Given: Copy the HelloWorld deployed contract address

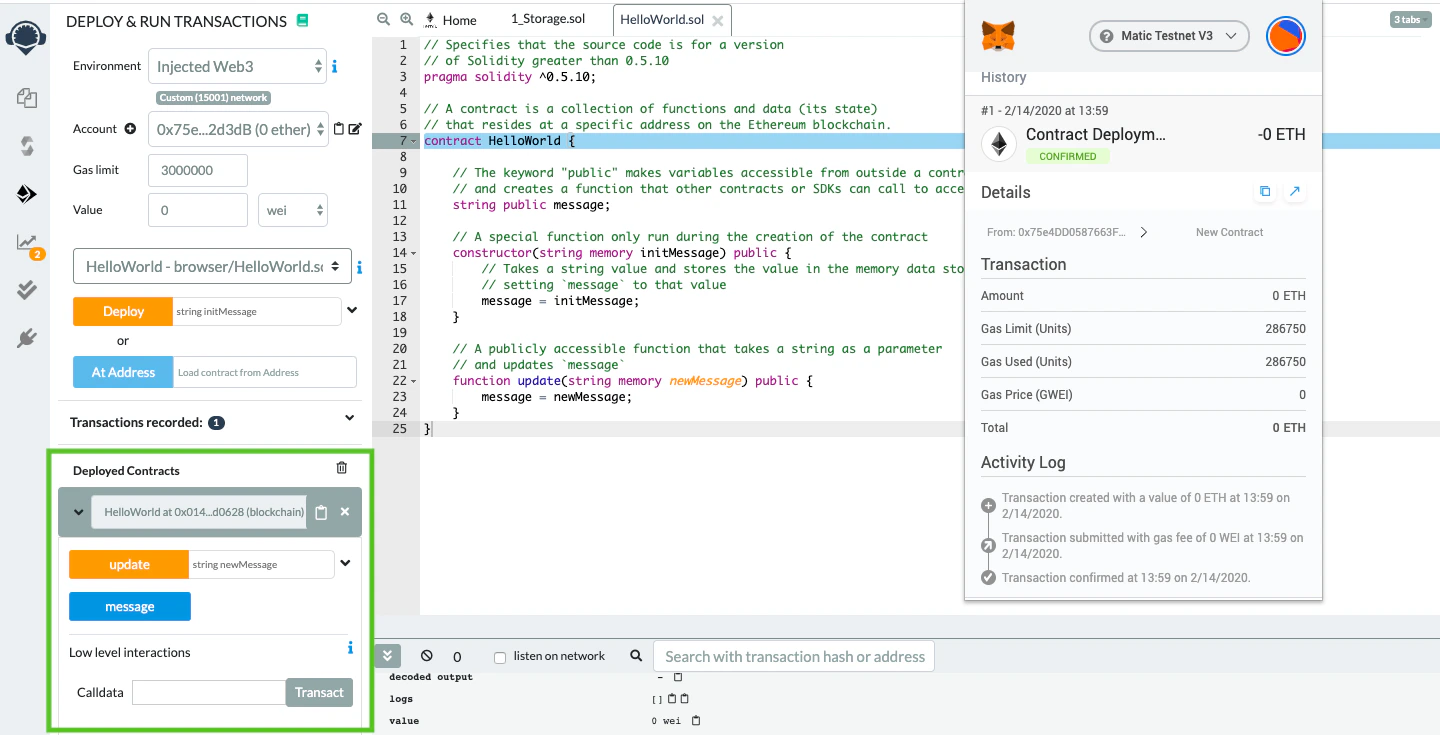Looking at the screenshot, I should coord(321,512).
